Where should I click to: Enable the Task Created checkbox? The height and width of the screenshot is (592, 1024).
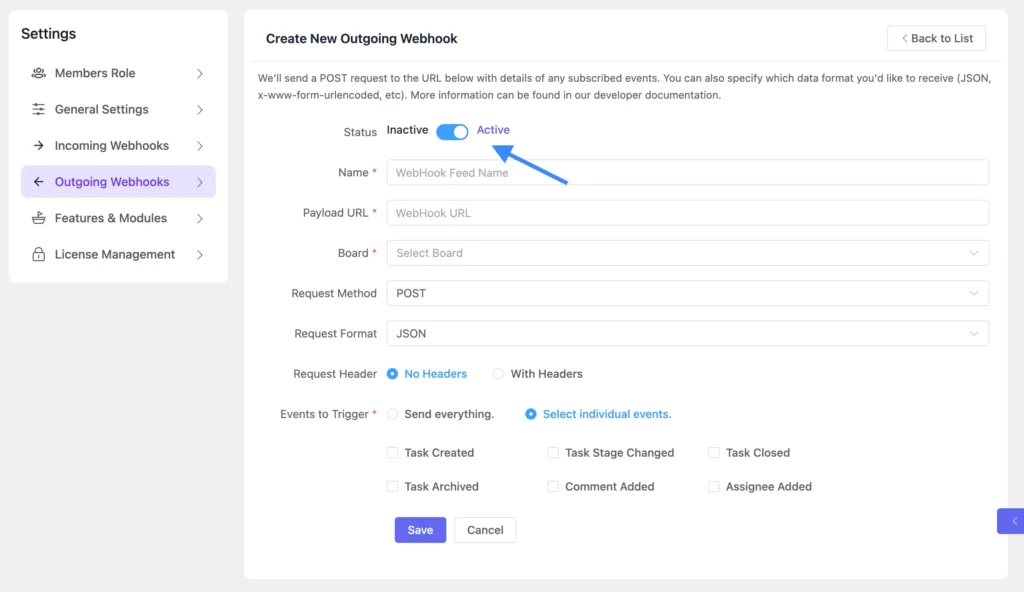coord(393,453)
